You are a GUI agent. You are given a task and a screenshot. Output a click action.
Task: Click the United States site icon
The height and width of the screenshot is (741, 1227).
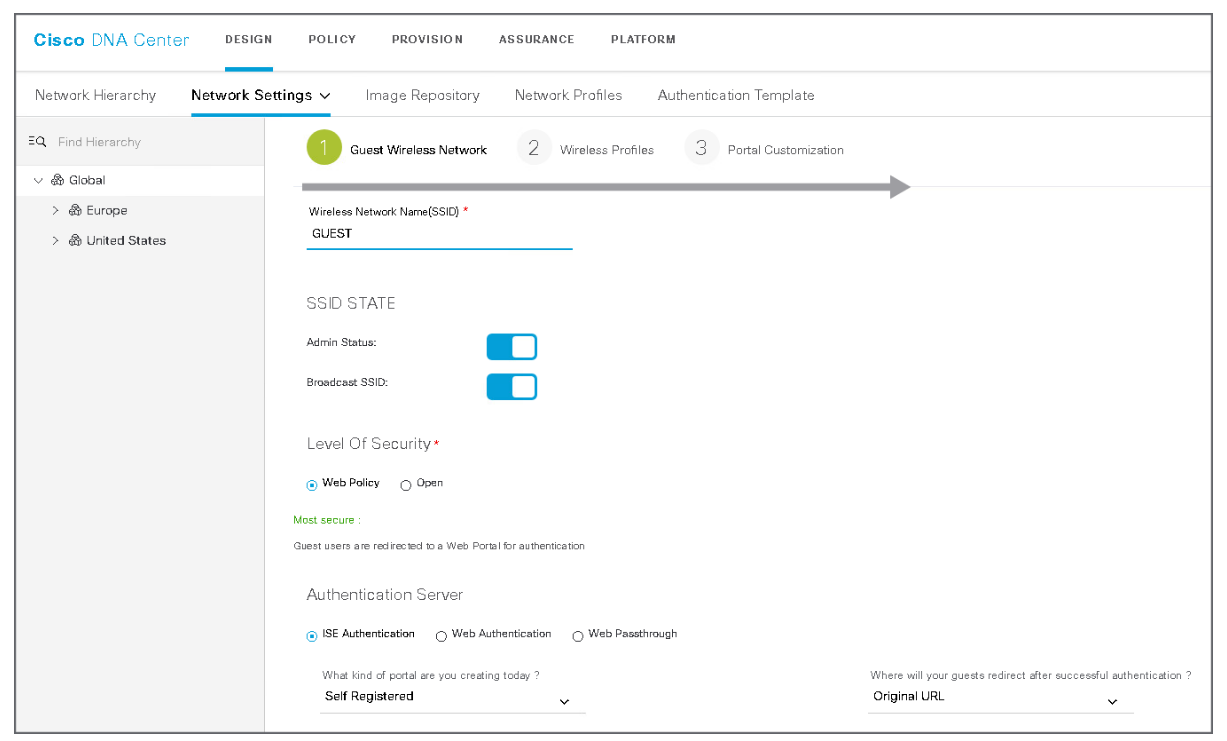coord(75,241)
